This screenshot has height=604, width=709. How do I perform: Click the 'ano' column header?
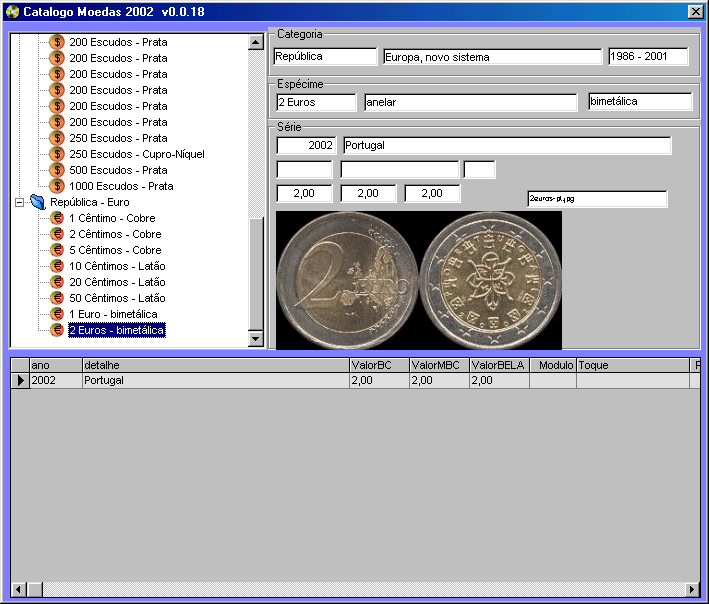(56, 365)
